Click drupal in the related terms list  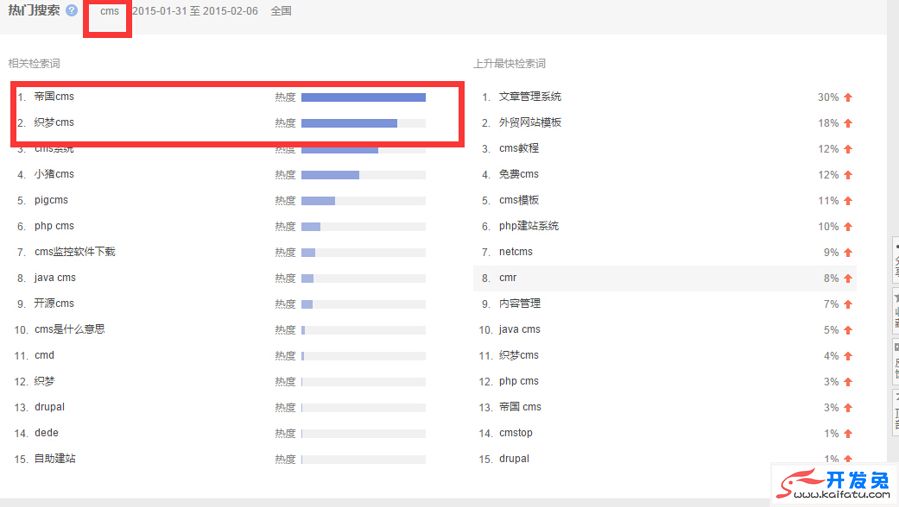click(x=49, y=407)
